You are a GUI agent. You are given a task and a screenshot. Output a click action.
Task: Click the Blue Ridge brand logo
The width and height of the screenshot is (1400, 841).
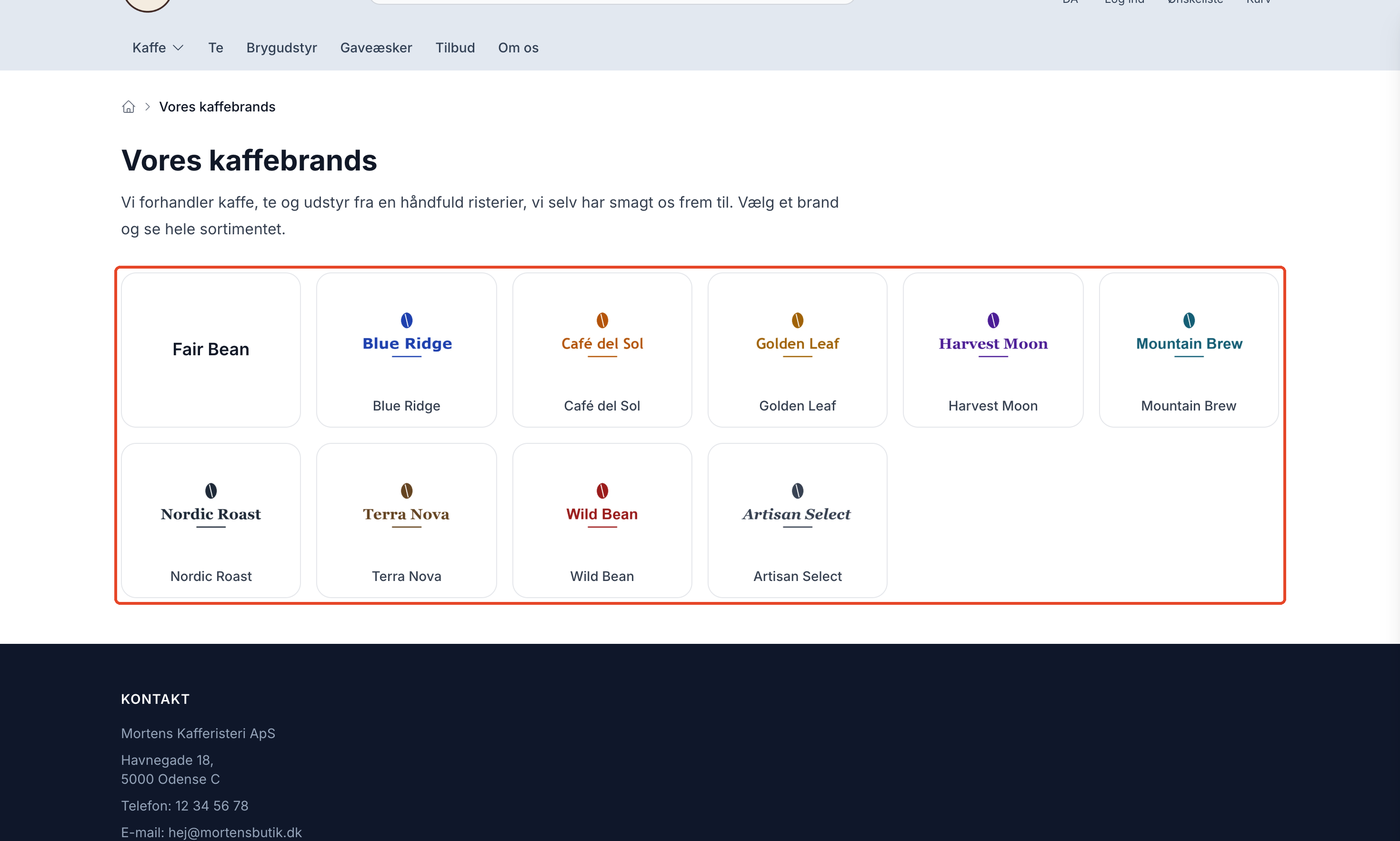tap(407, 335)
